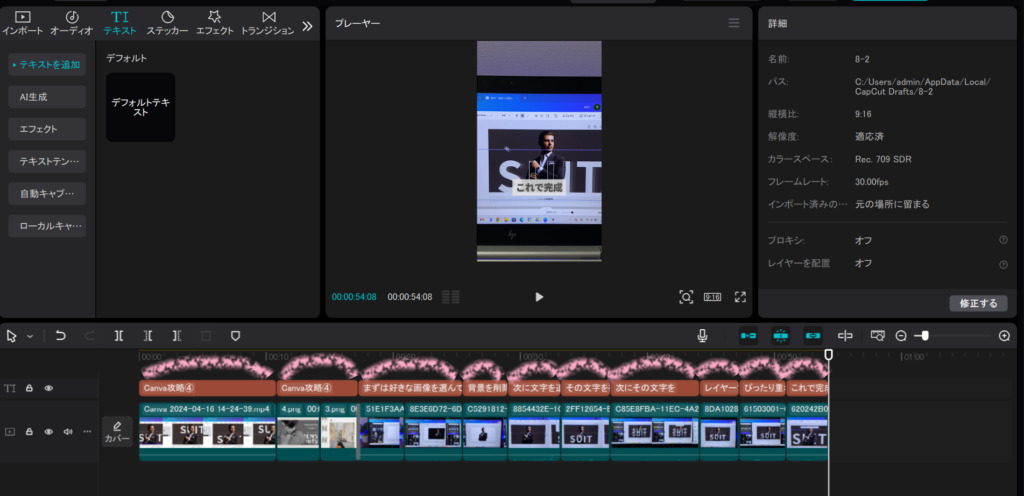Switch to the トランジション (Transition) tab
This screenshot has width=1024, height=496.
[268, 23]
